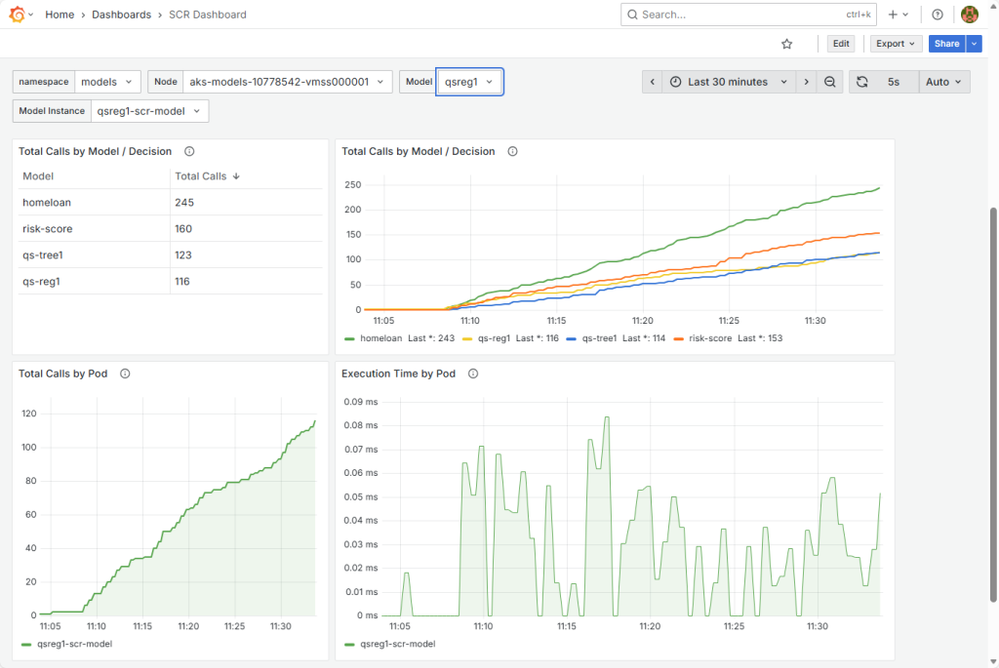The height and width of the screenshot is (668, 999).
Task: Open the help question mark icon
Action: [937, 14]
